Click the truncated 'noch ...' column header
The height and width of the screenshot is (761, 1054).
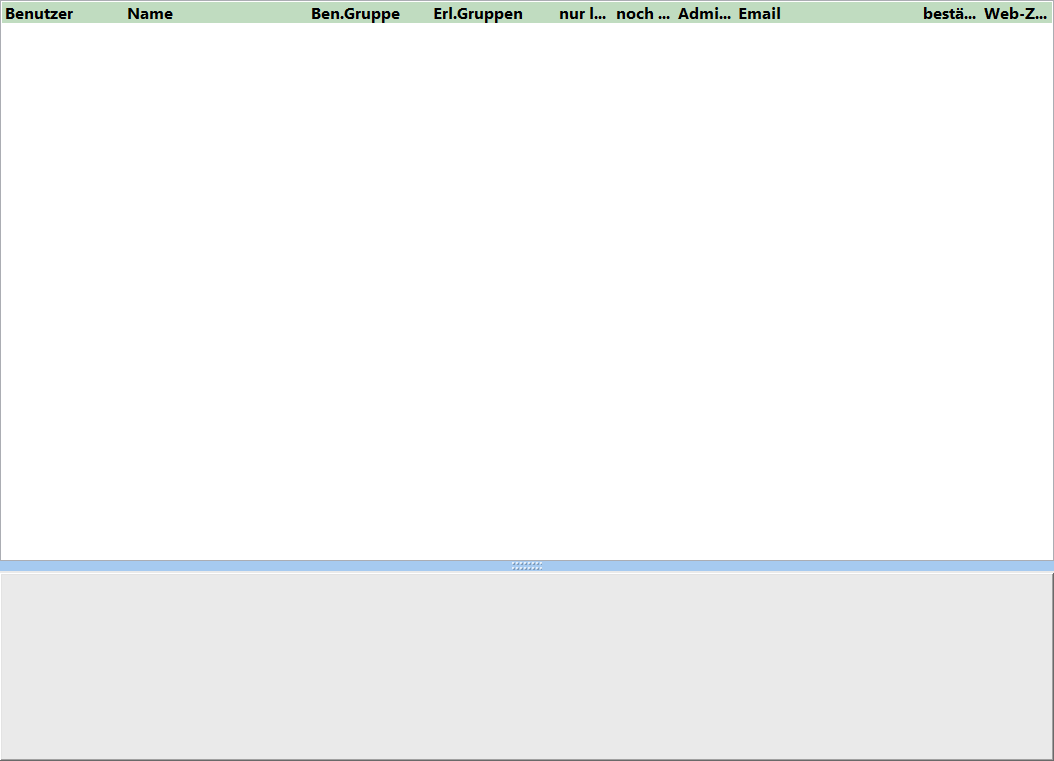point(642,14)
